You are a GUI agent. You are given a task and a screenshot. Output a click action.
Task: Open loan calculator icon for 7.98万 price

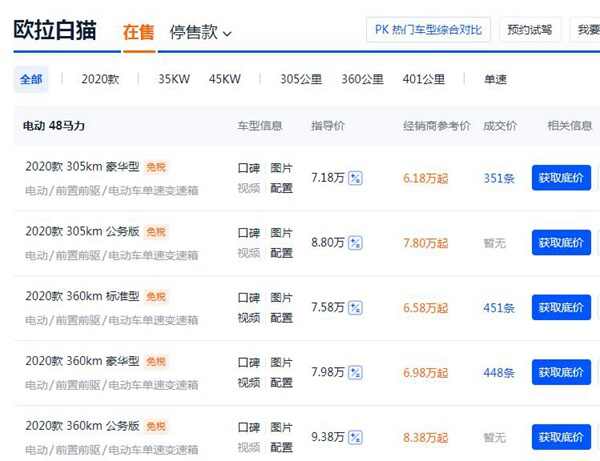(x=355, y=372)
